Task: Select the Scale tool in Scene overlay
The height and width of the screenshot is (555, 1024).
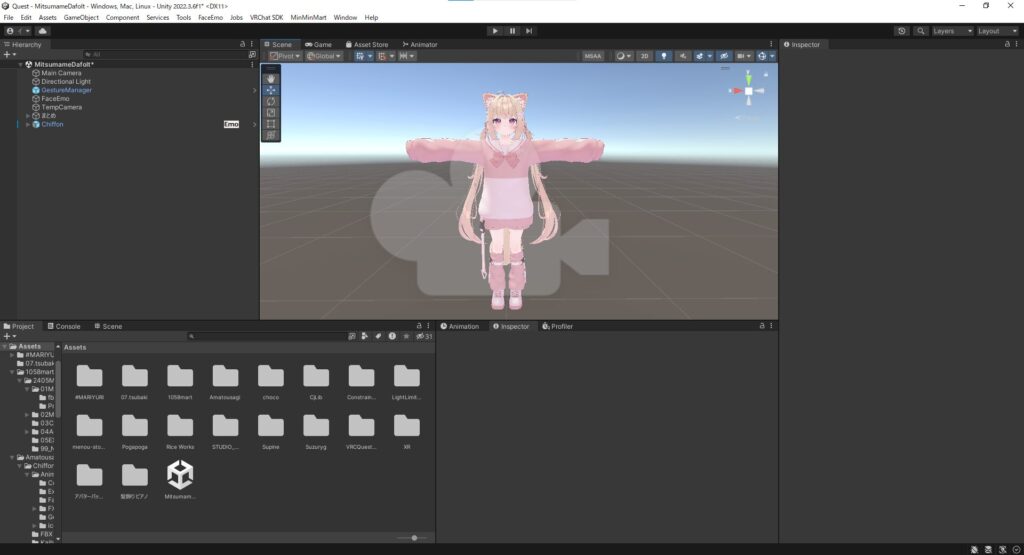Action: pos(271,113)
